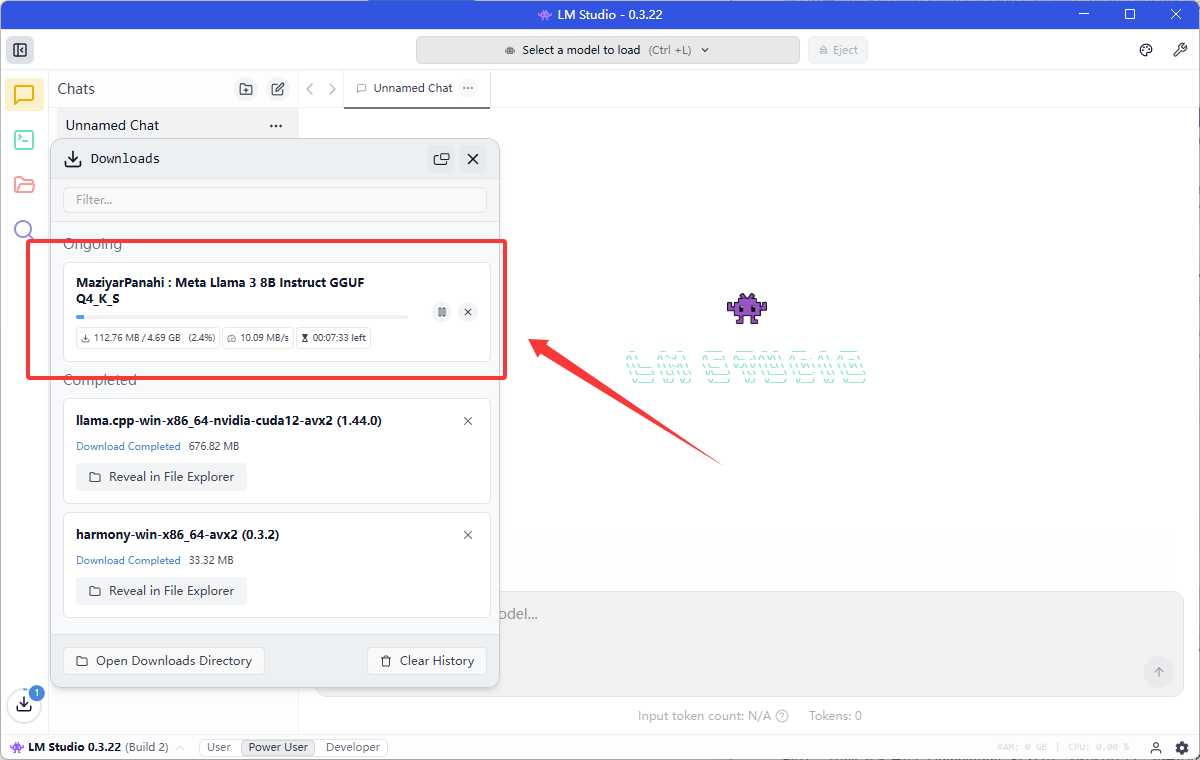The height and width of the screenshot is (760, 1200).
Task: Open app settings gear in status bar
Action: point(1182,748)
